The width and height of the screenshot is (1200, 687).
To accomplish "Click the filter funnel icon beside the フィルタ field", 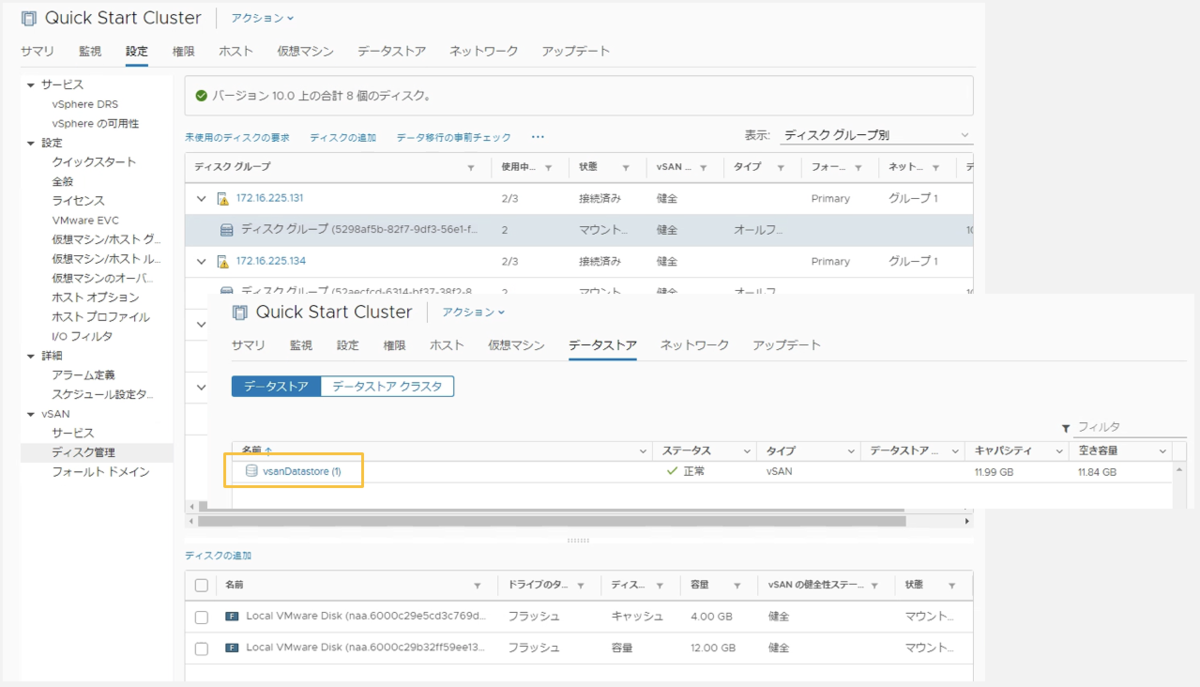I will coord(1066,428).
